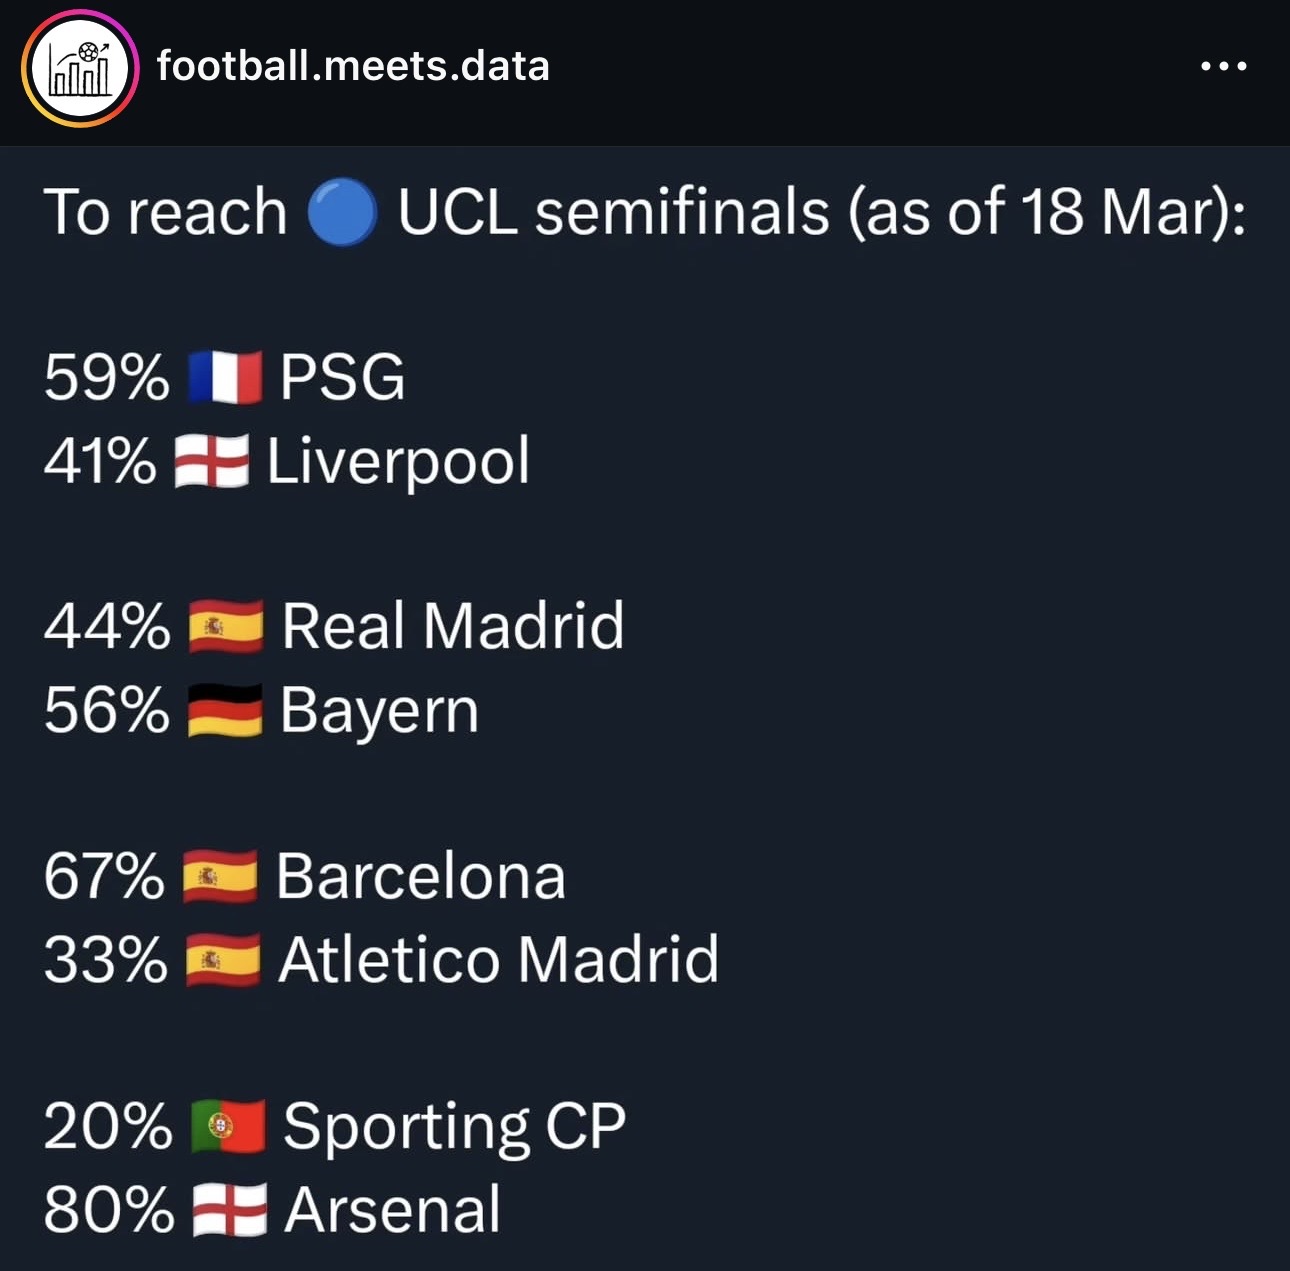The height and width of the screenshot is (1271, 1290).
Task: Click the England flag beside Liverpool
Action: point(211,461)
